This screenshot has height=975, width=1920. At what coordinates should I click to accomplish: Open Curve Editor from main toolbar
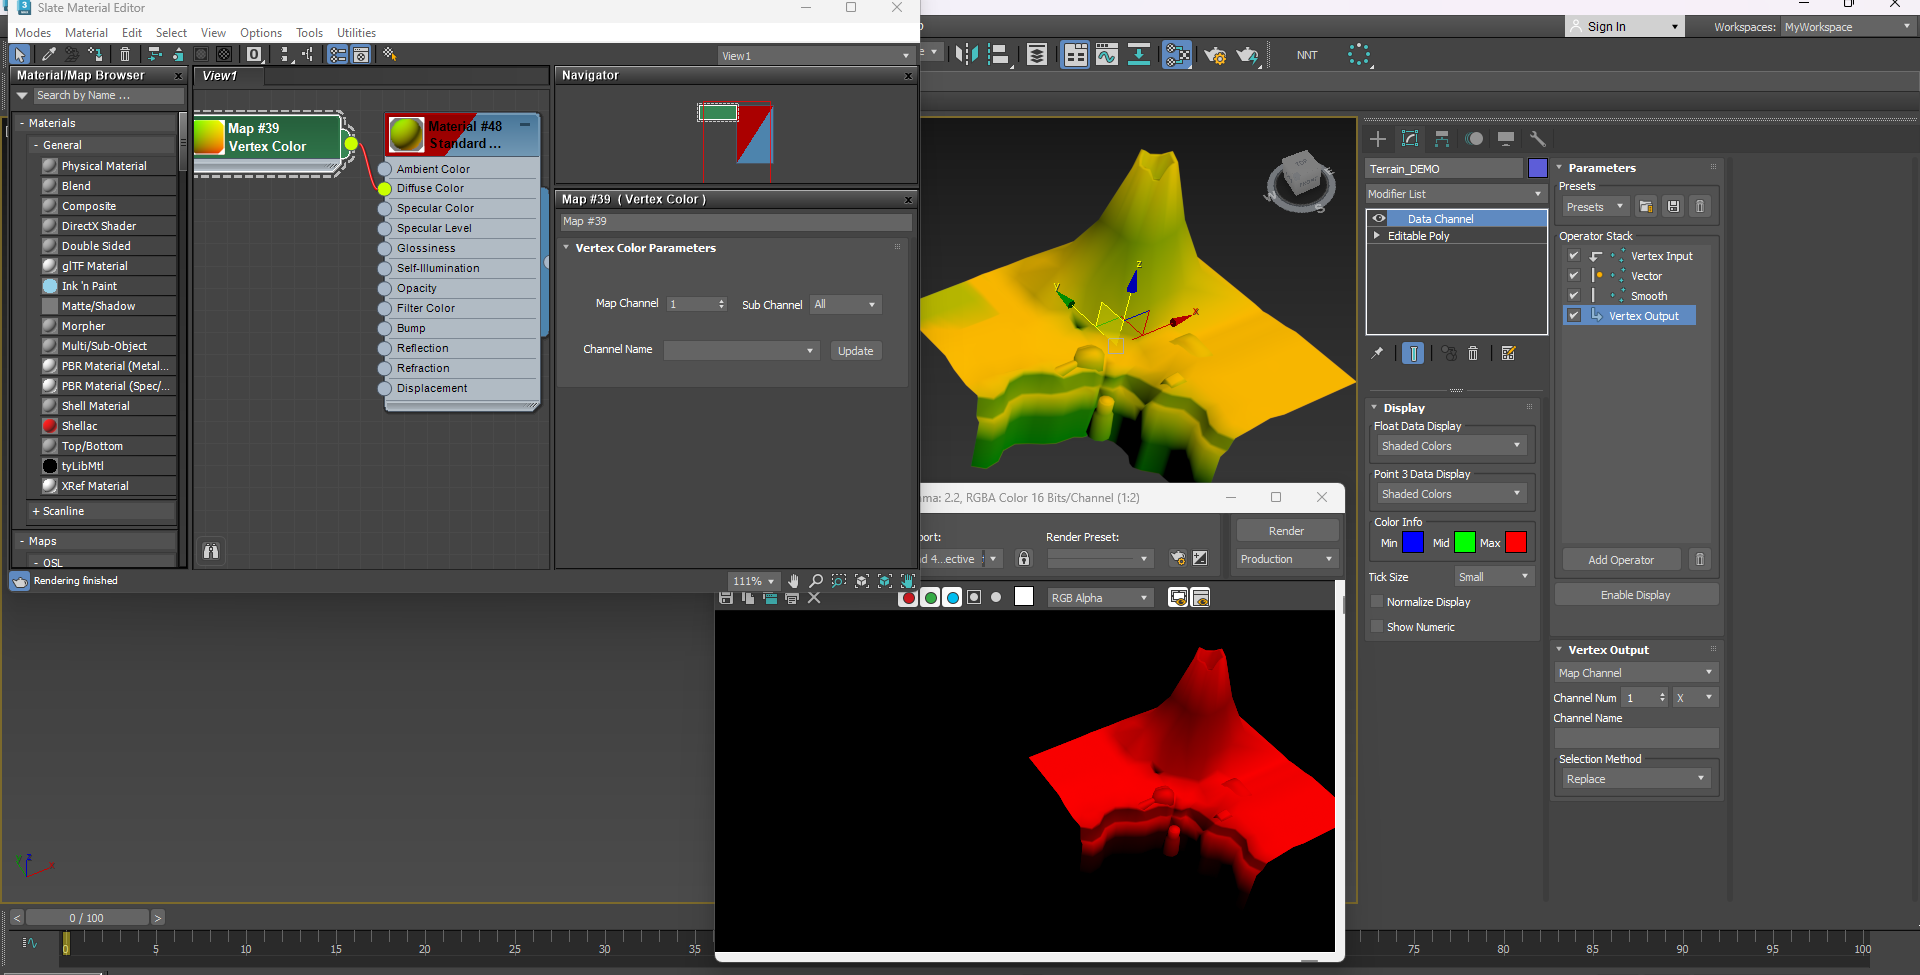point(1106,55)
